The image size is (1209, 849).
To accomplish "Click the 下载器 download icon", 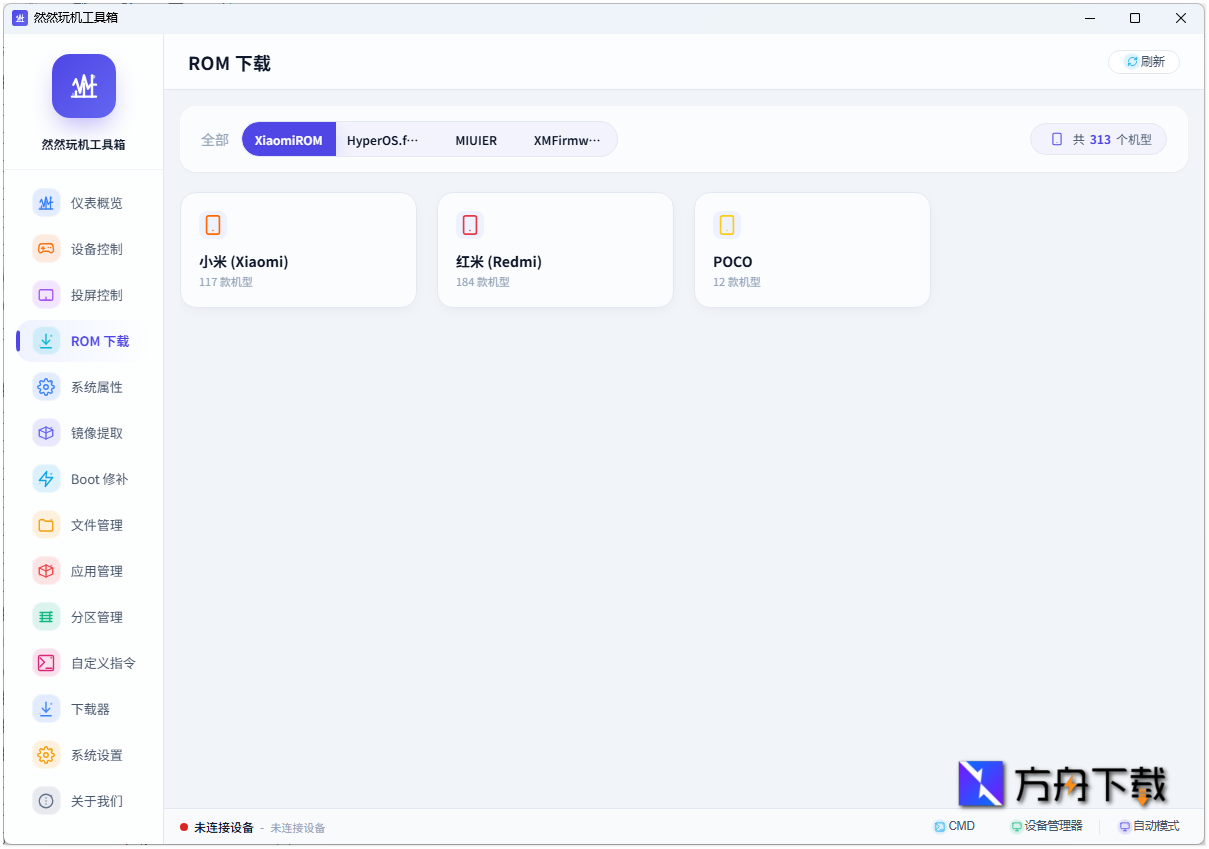I will point(46,709).
